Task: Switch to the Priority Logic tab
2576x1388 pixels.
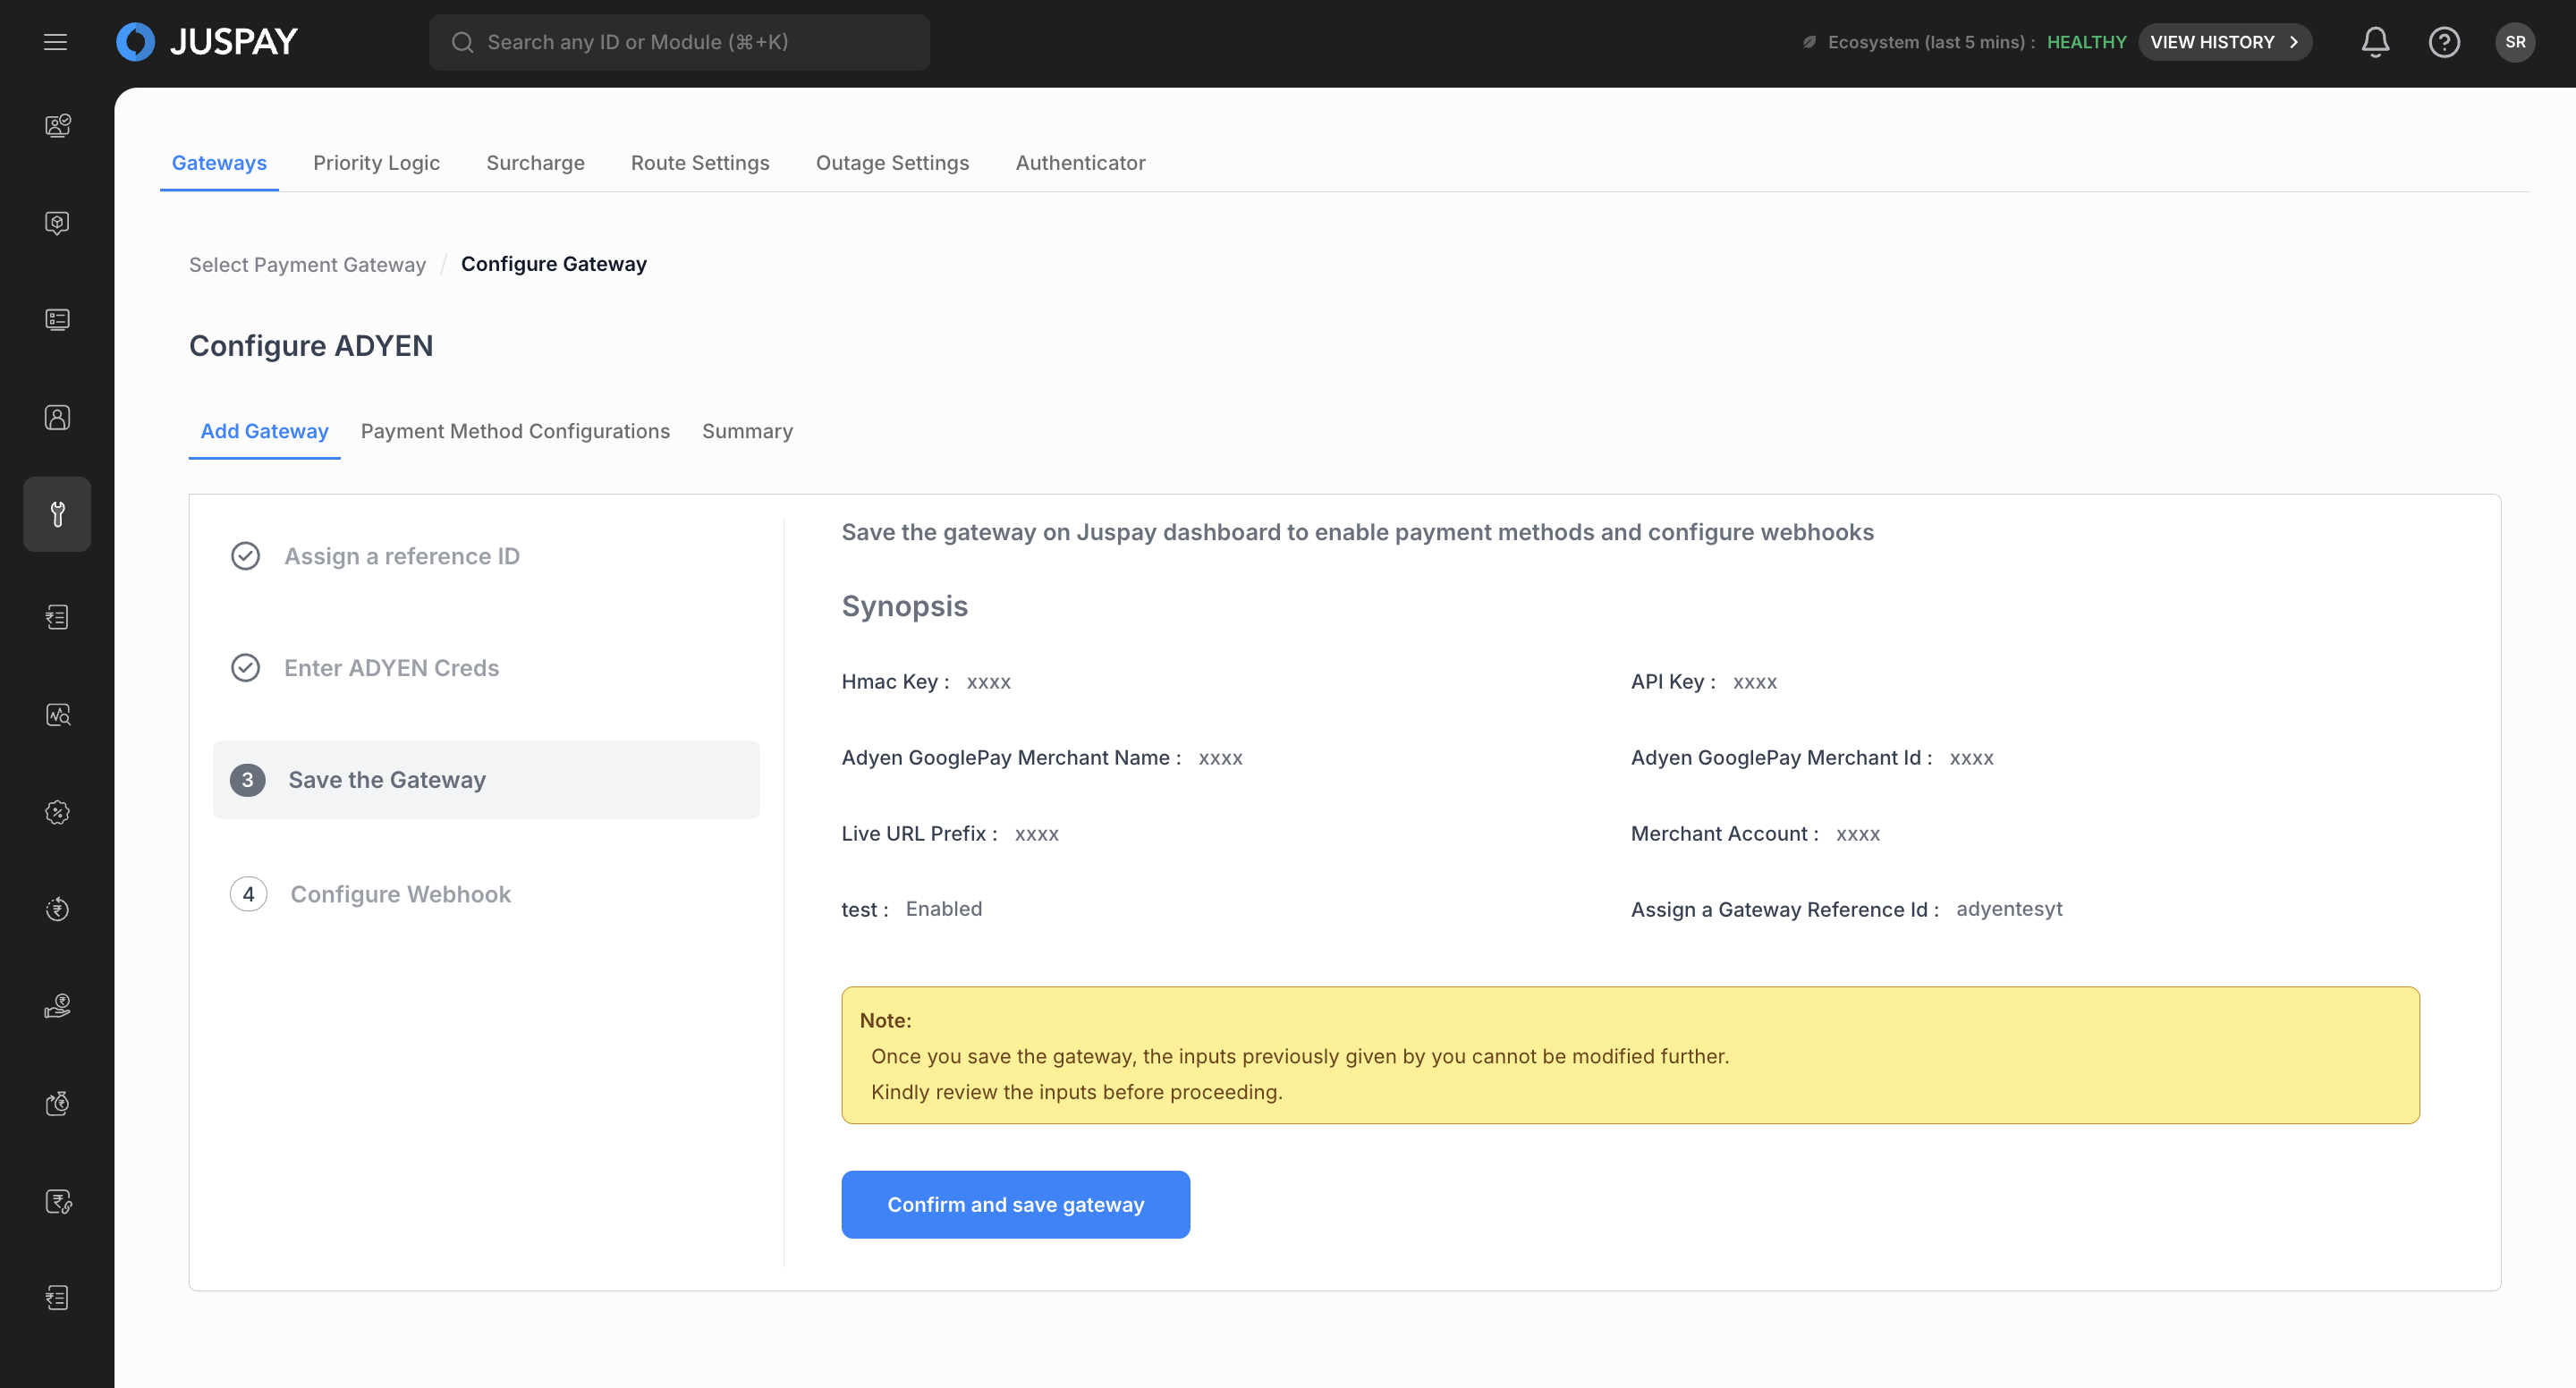Action: coord(376,163)
